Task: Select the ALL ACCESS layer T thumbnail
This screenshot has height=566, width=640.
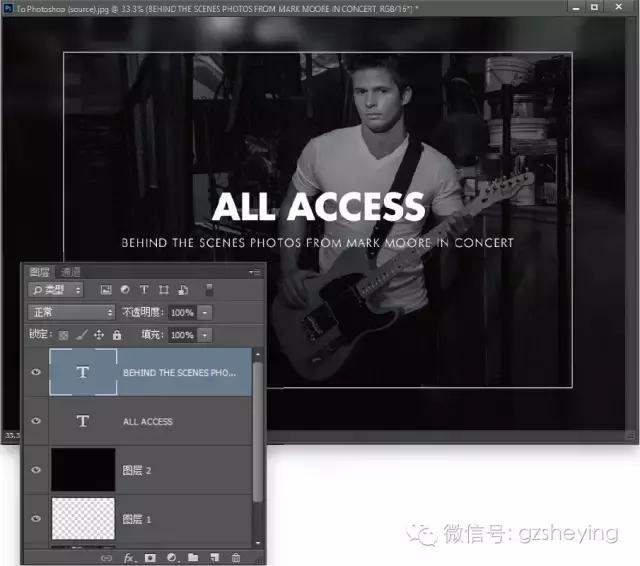Action: tap(83, 421)
